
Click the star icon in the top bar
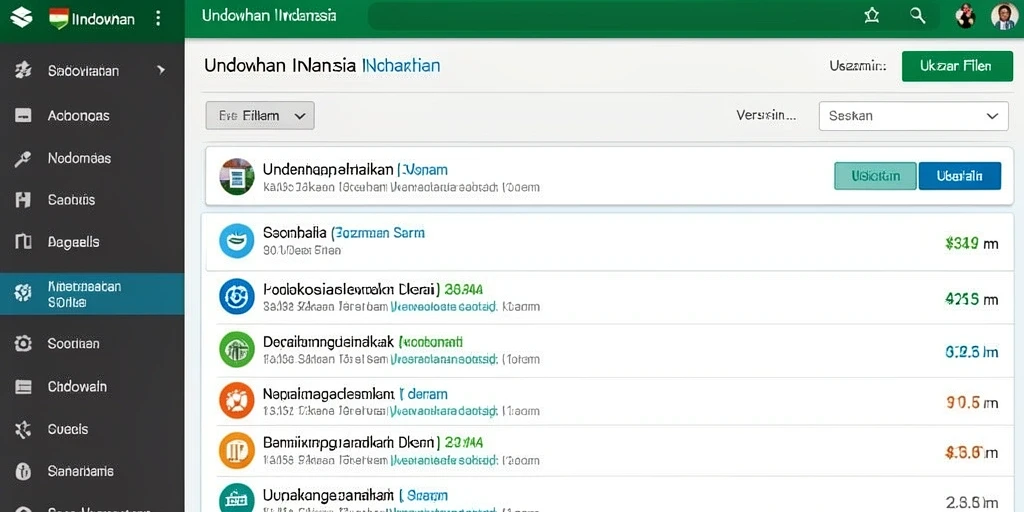871,16
